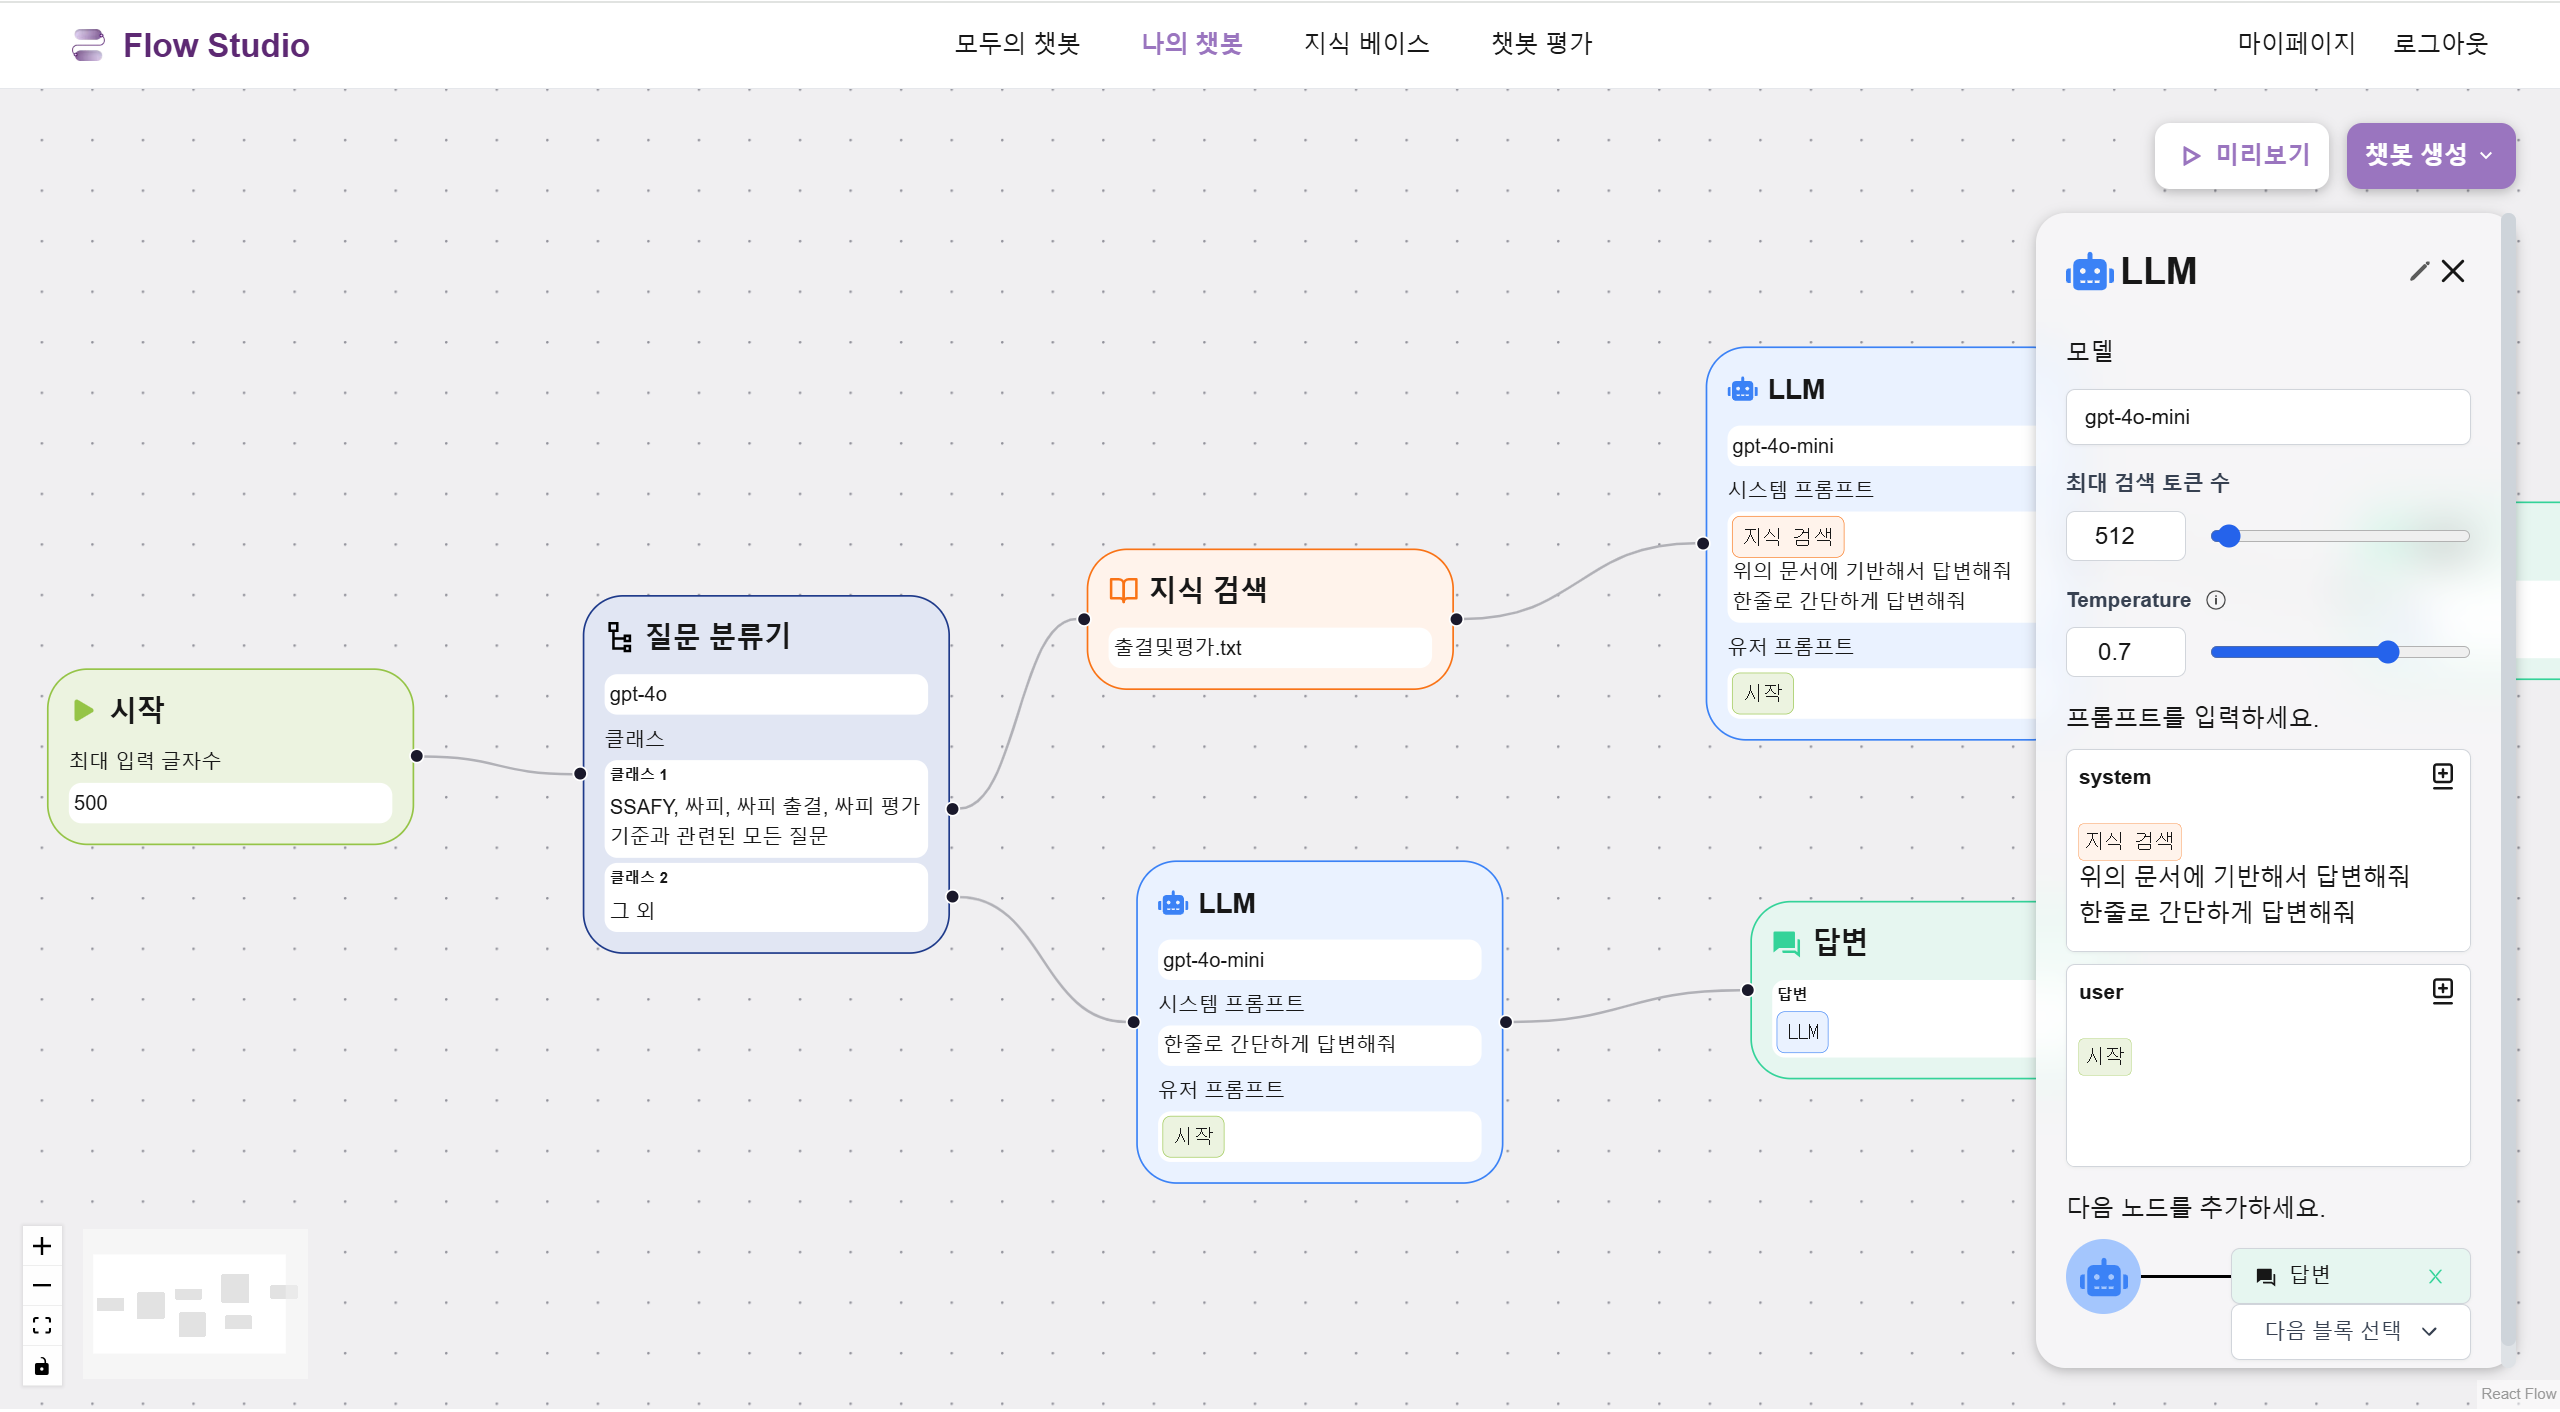The width and height of the screenshot is (2560, 1412).
Task: Open the gpt-4o-mini model field
Action: (2267, 417)
